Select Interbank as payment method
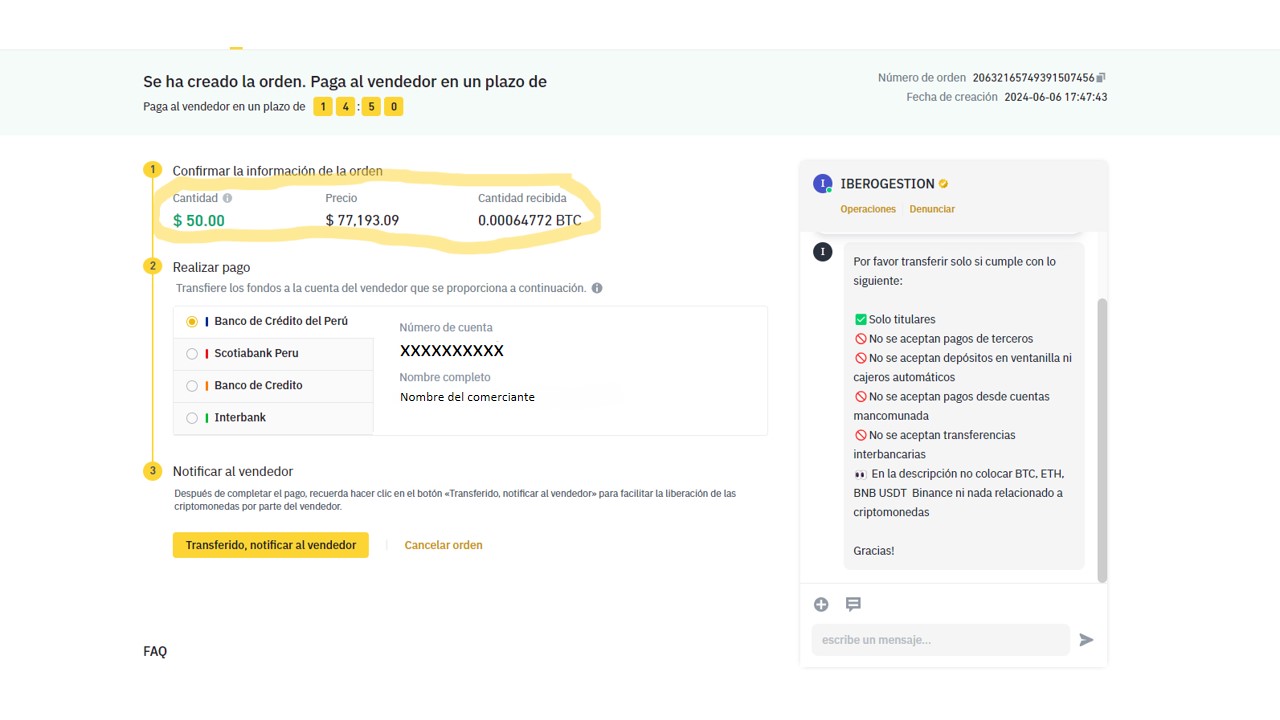The height and width of the screenshot is (720, 1280). [192, 418]
